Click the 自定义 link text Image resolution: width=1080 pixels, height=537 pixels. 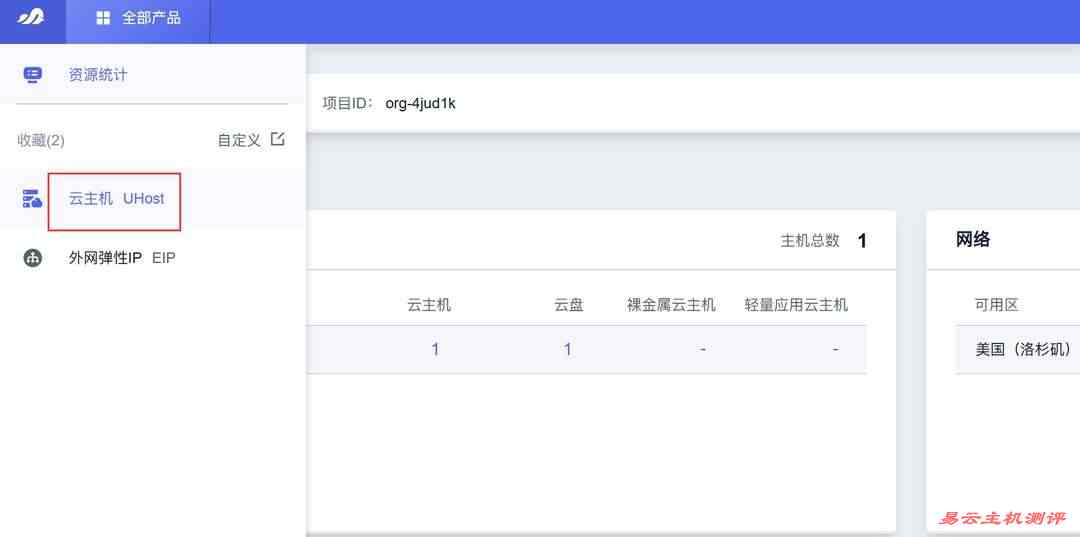[x=239, y=140]
